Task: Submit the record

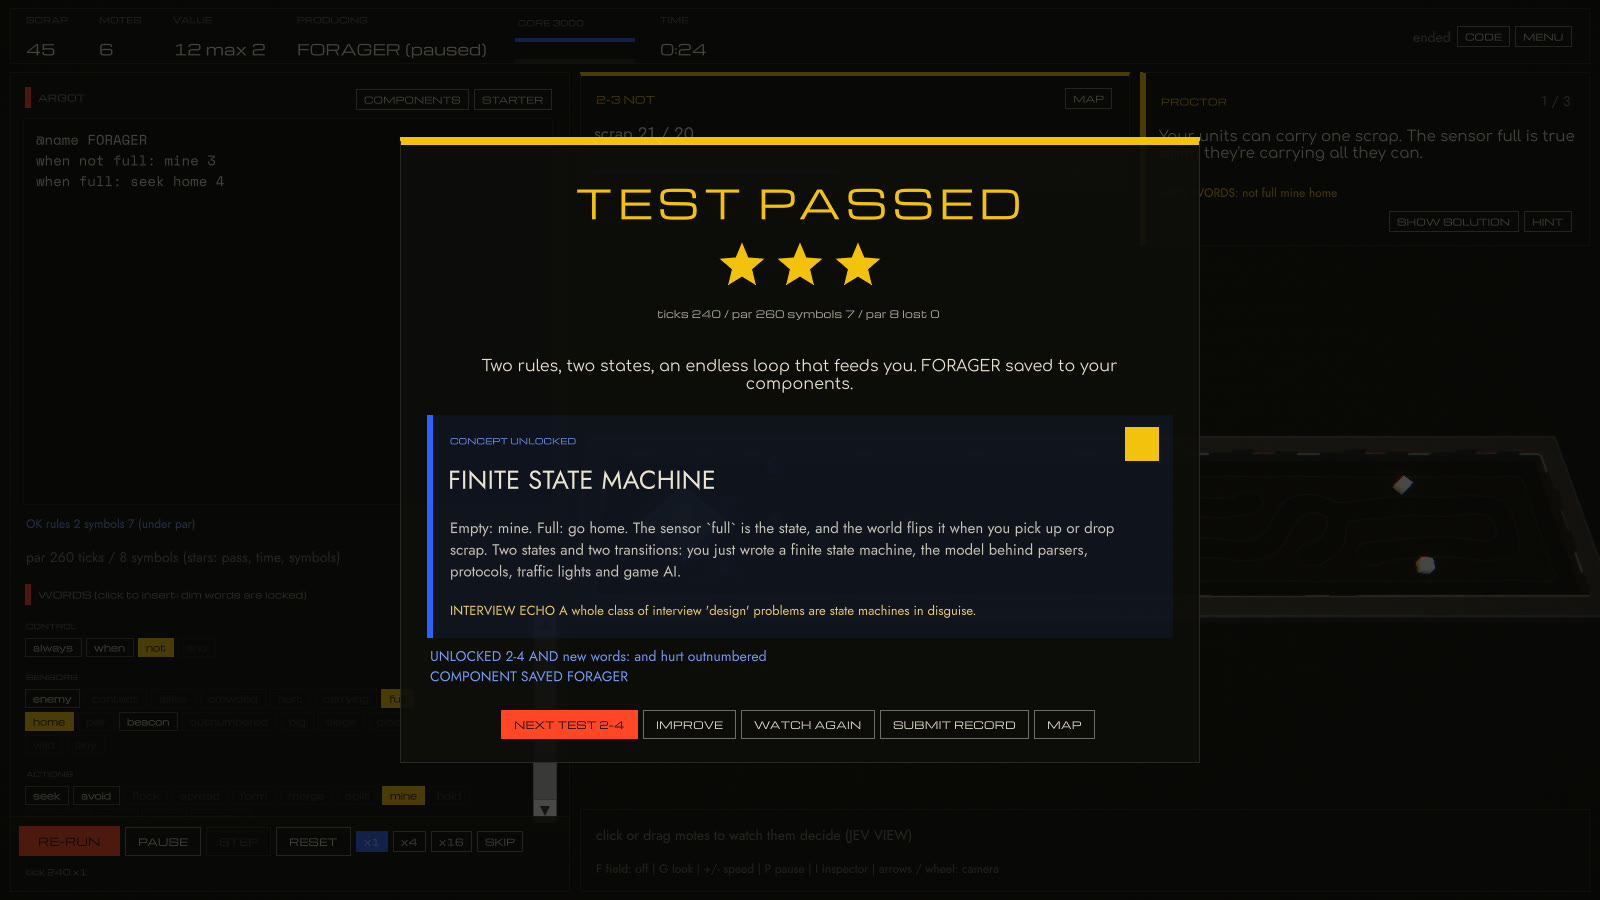Action: tap(954, 725)
